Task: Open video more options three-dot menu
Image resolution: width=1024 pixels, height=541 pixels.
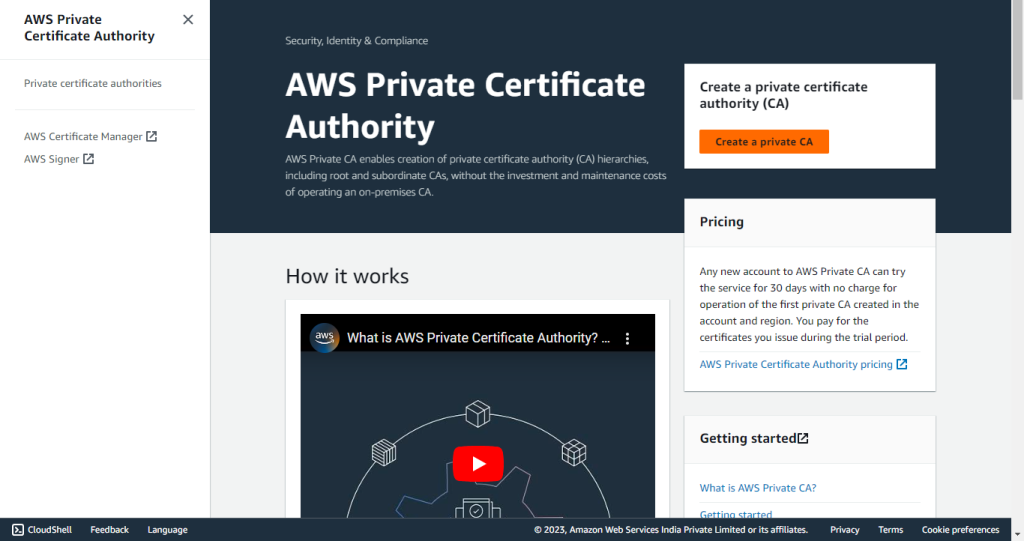Action: point(627,338)
